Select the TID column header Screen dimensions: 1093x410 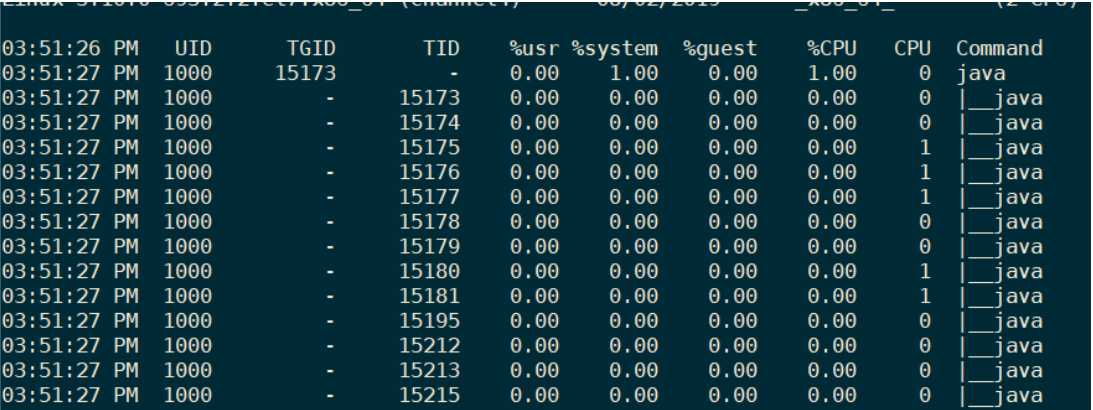(x=441, y=48)
